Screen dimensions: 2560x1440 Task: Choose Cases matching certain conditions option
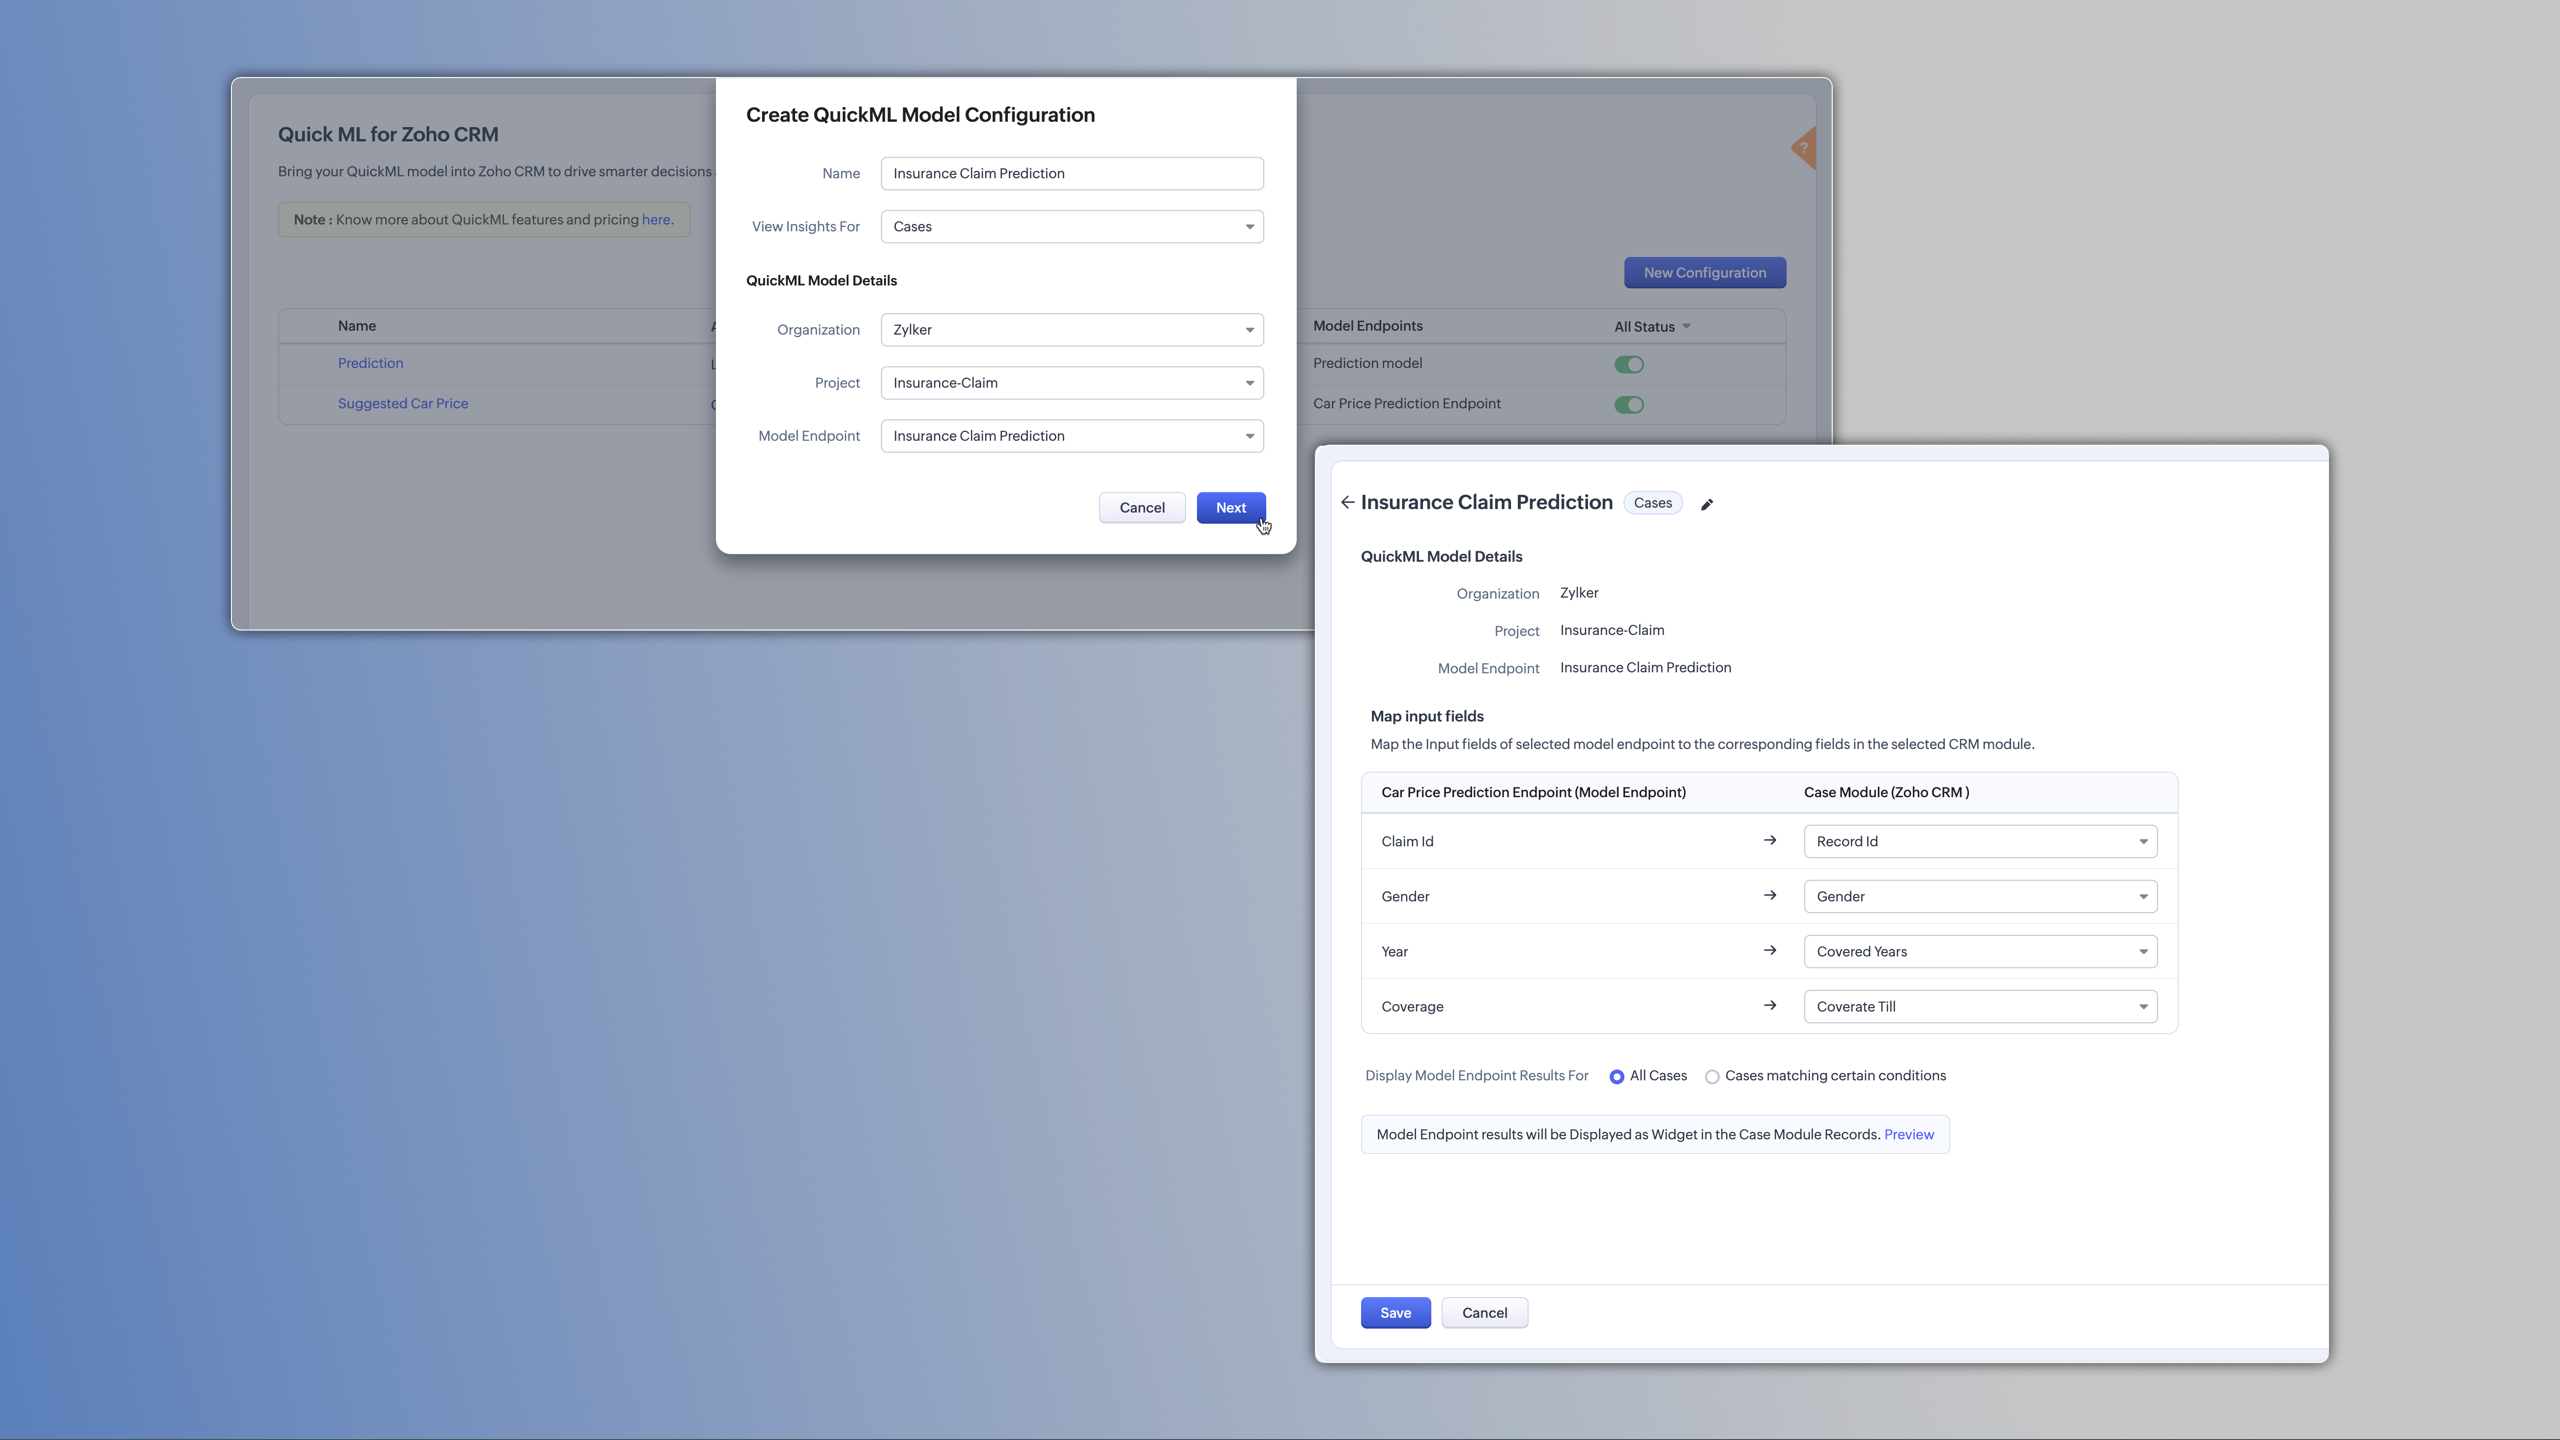(x=1712, y=1077)
